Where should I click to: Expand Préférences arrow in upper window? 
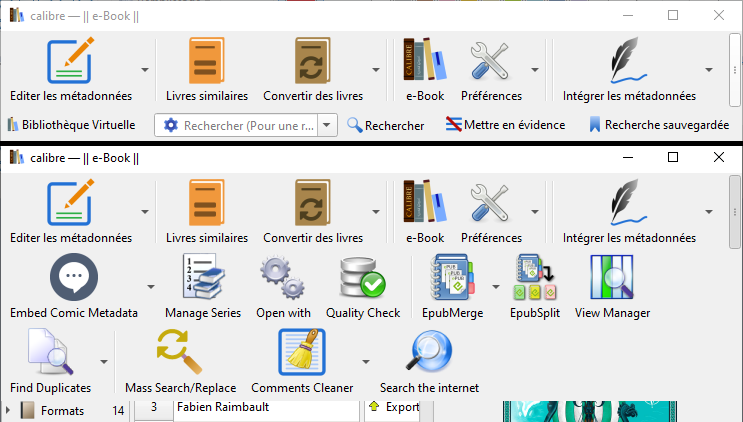click(535, 70)
